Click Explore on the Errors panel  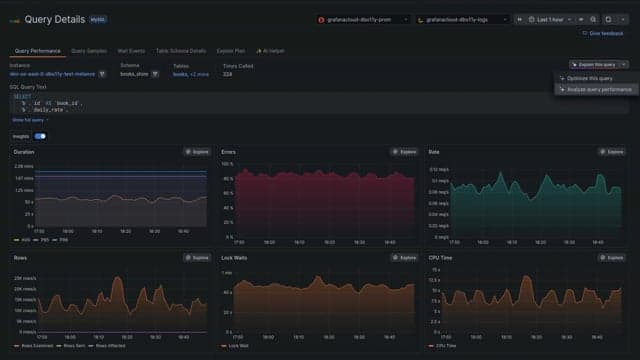(404, 152)
